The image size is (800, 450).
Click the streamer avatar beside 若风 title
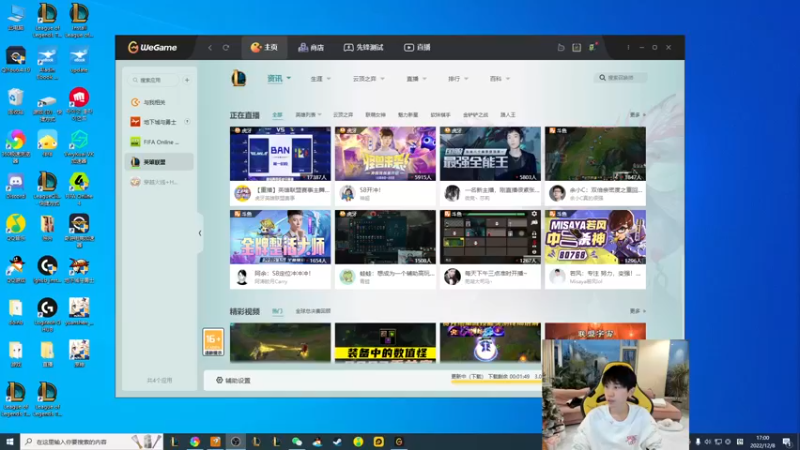[557, 277]
